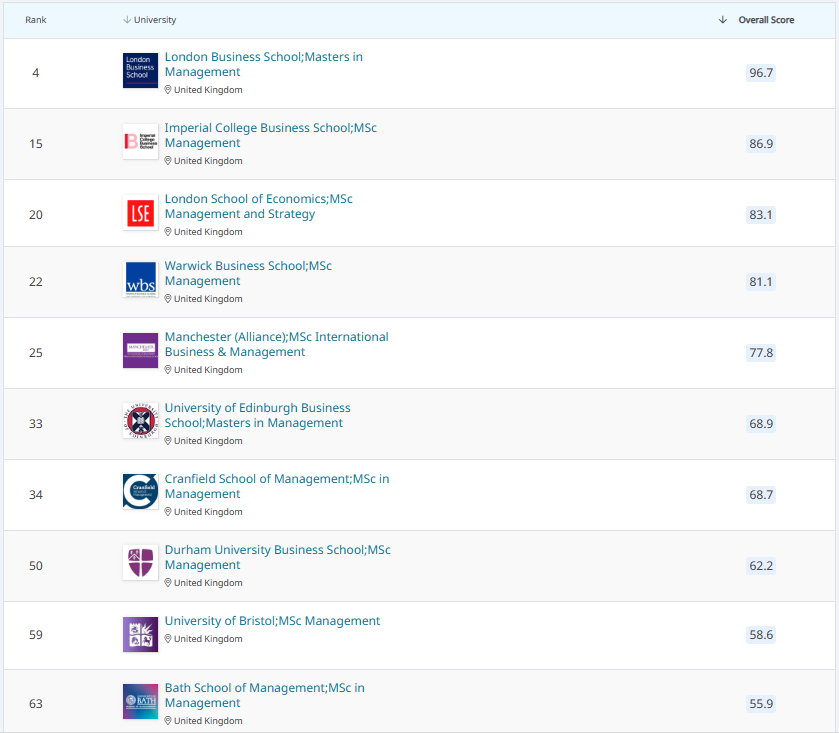Image resolution: width=839 pixels, height=733 pixels.
Task: Click the purple Manchester Alliance logo
Action: [140, 350]
